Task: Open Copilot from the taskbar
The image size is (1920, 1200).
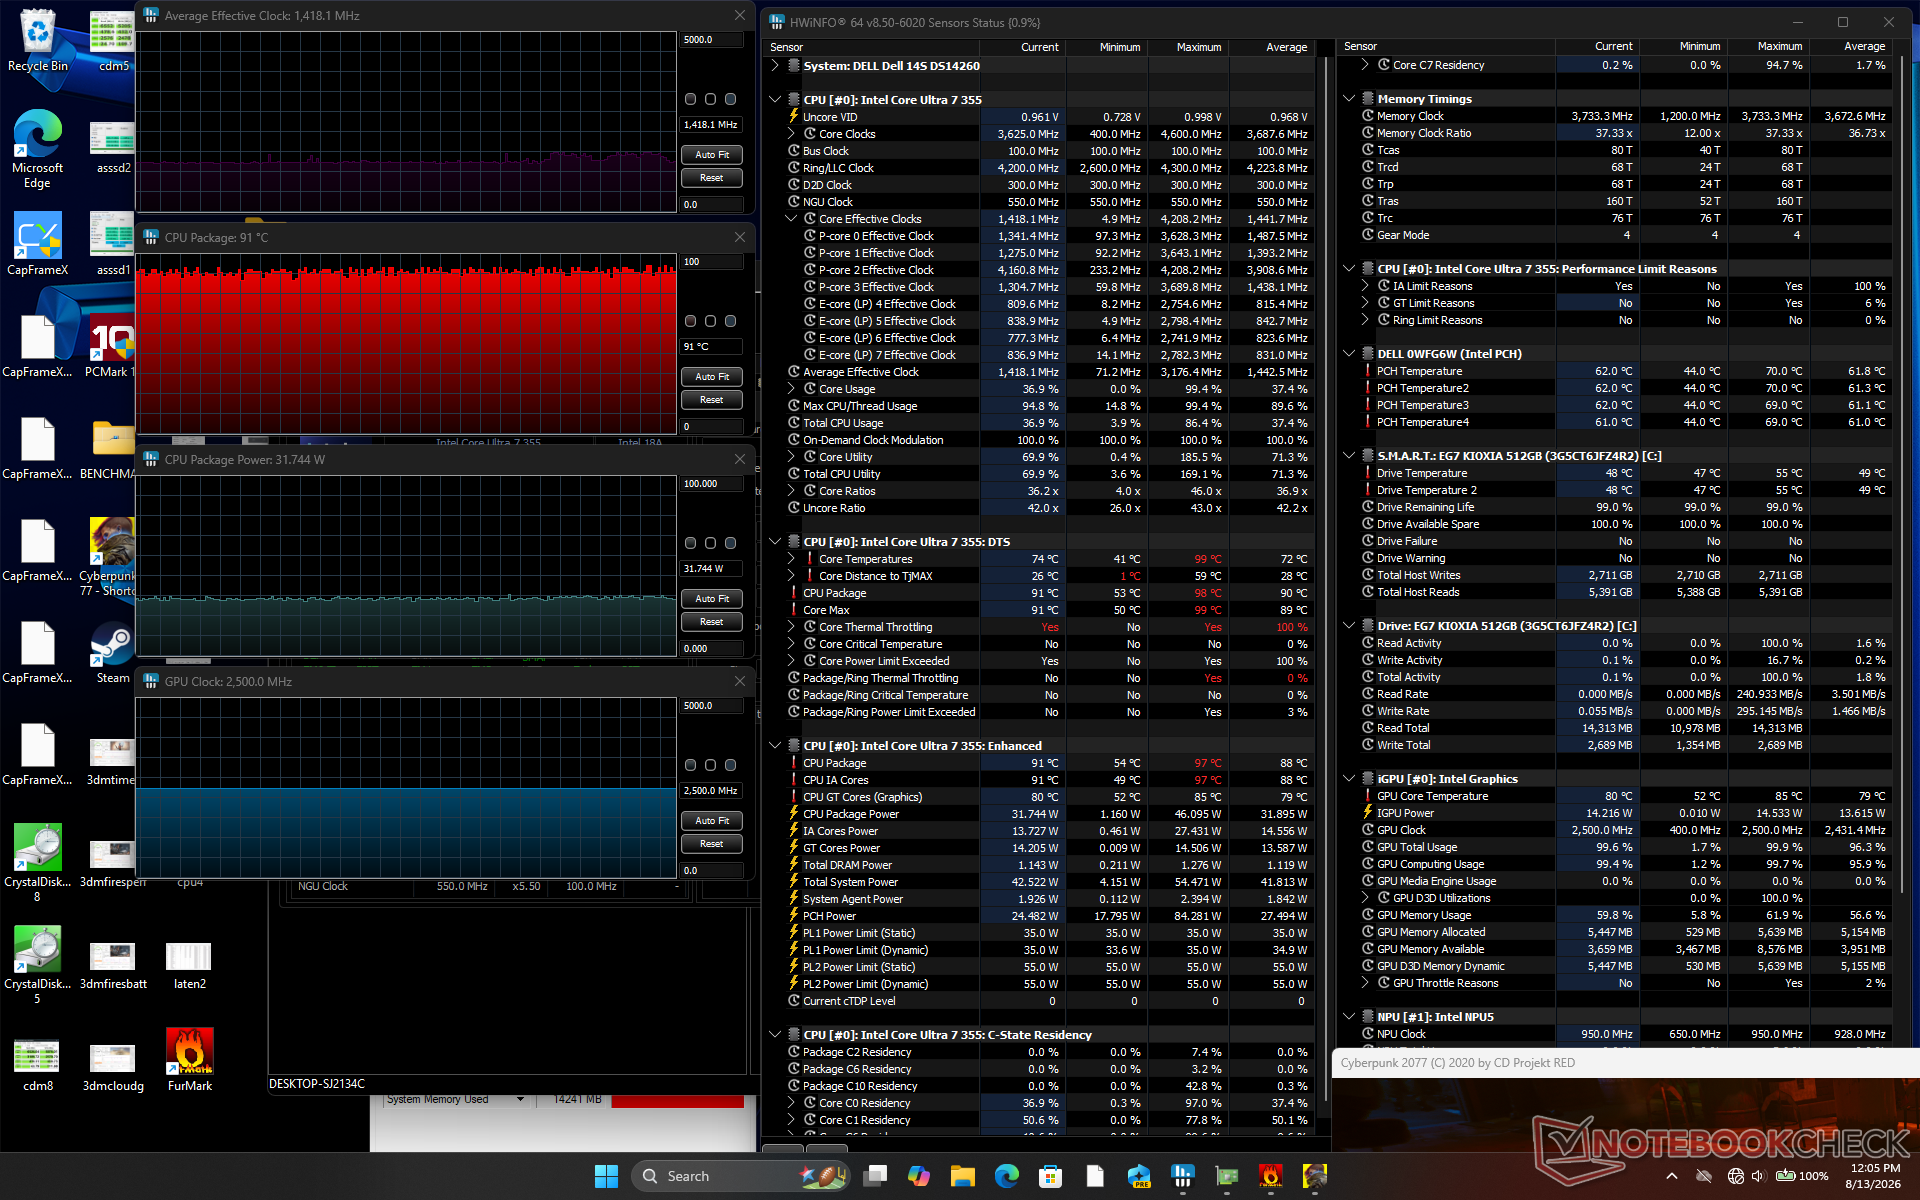Action: pos(919,1176)
